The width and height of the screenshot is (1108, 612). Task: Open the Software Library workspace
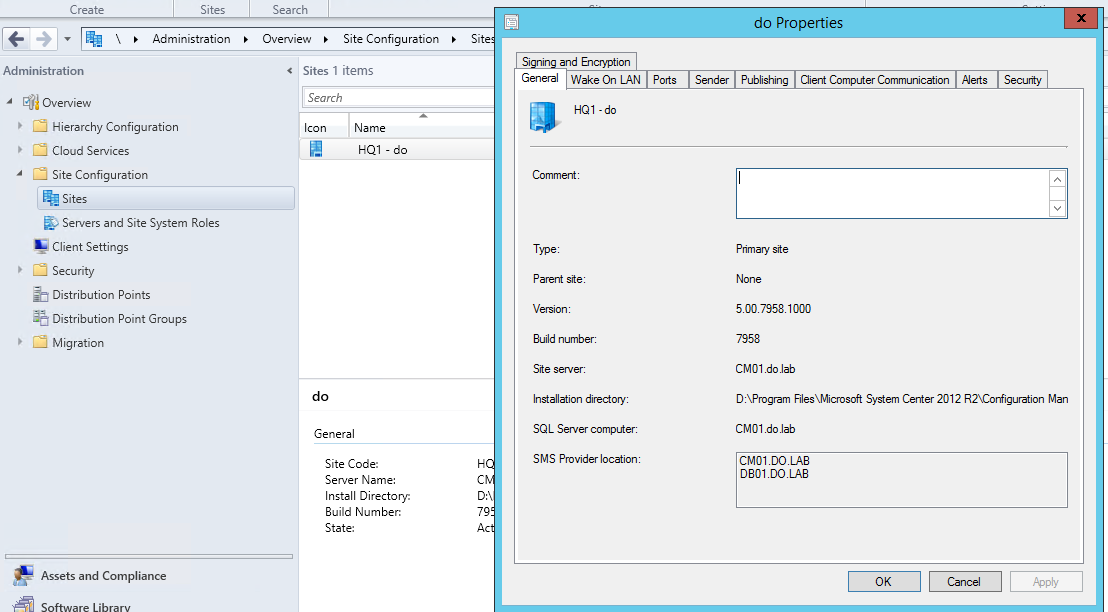[x=86, y=606]
